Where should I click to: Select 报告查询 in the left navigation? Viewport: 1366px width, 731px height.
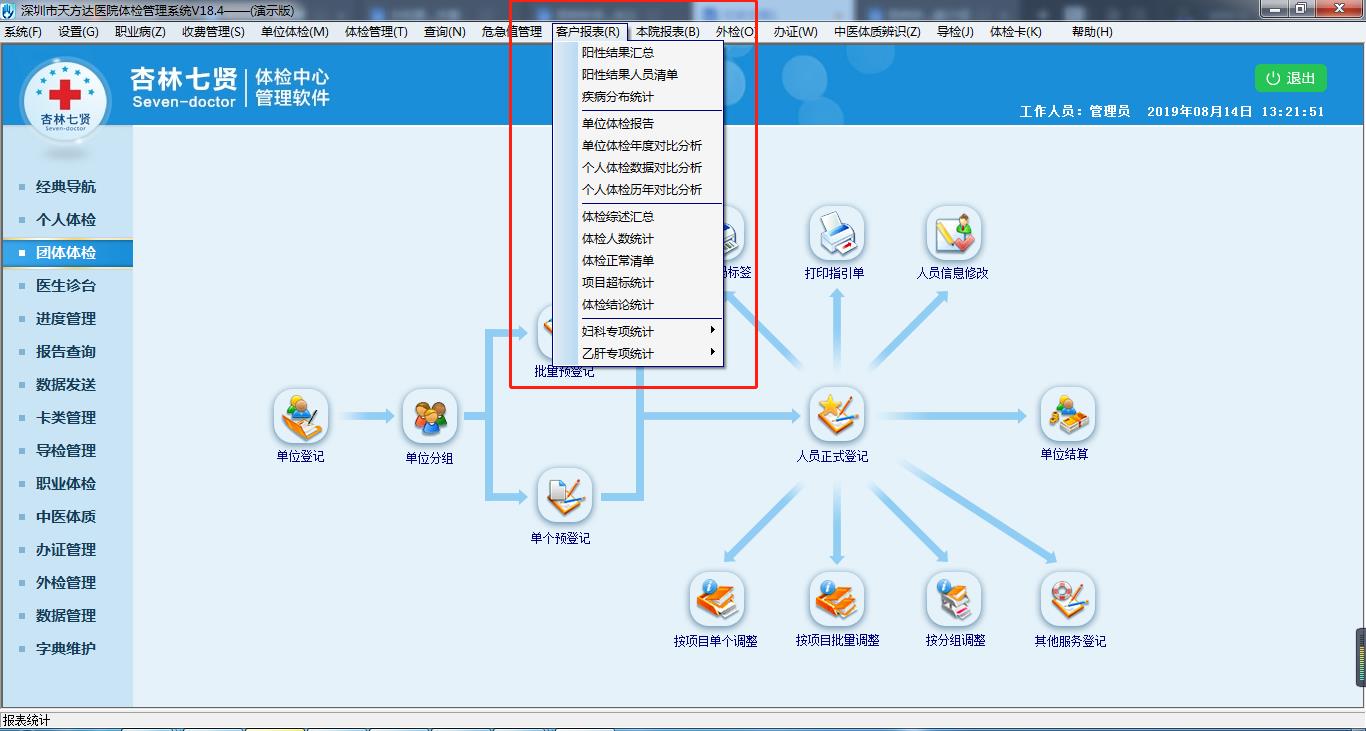(x=66, y=352)
